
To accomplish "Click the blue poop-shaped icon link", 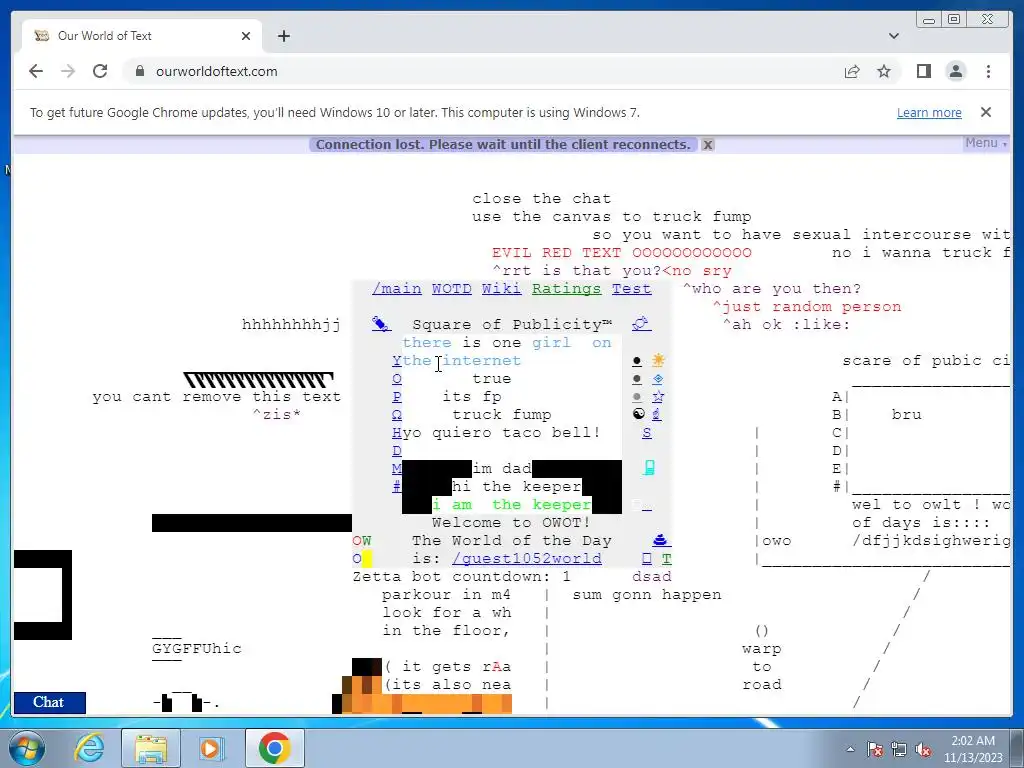I will 661,540.
